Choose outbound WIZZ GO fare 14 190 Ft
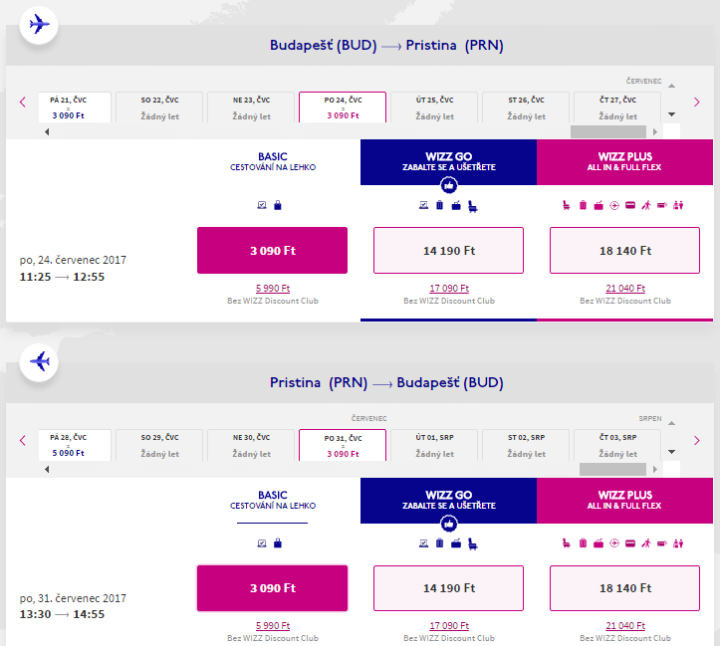This screenshot has height=646, width=720. click(448, 250)
